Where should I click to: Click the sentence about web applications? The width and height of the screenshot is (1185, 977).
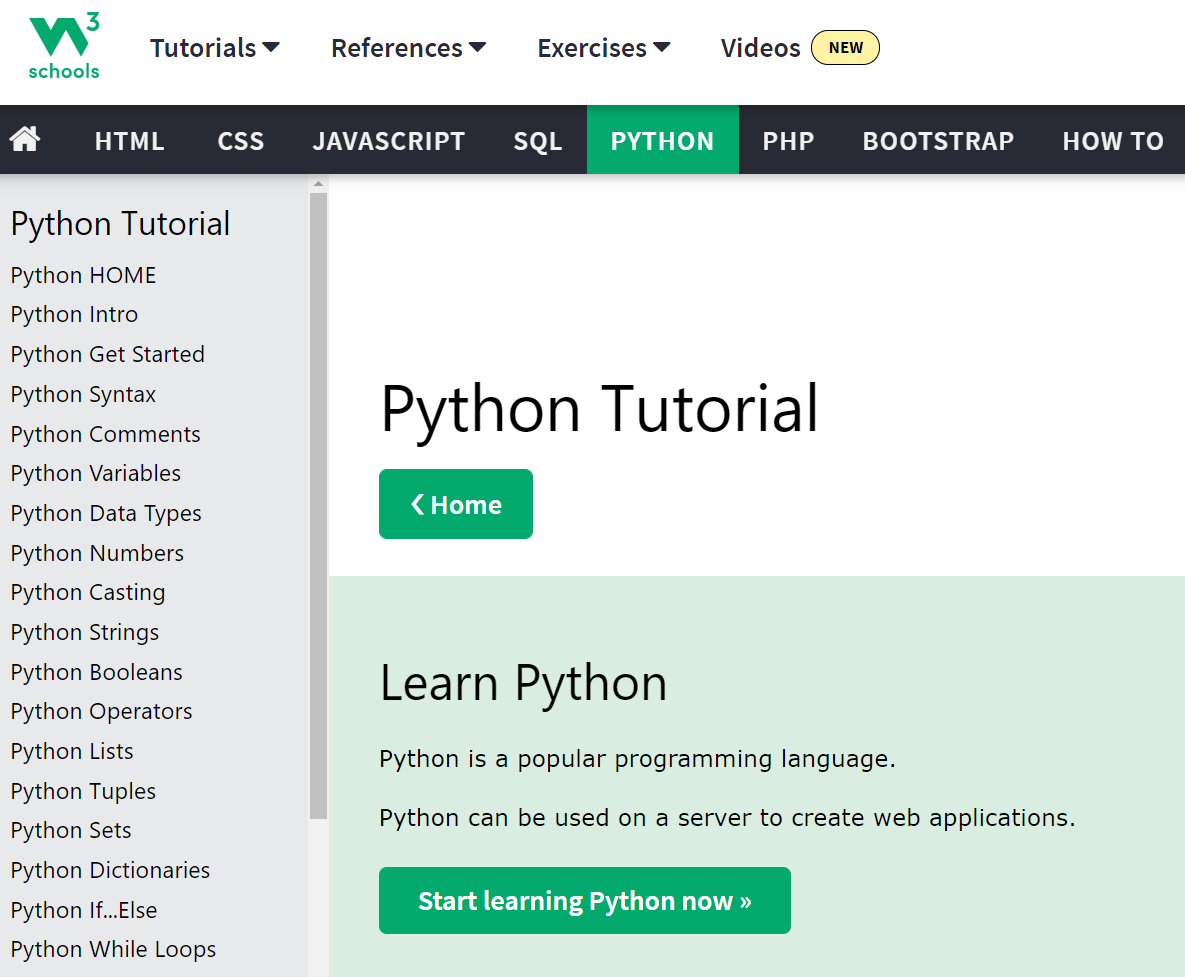point(727,818)
